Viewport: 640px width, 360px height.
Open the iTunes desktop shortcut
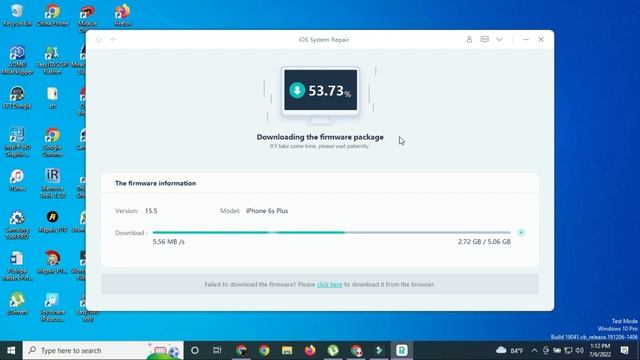(17, 180)
